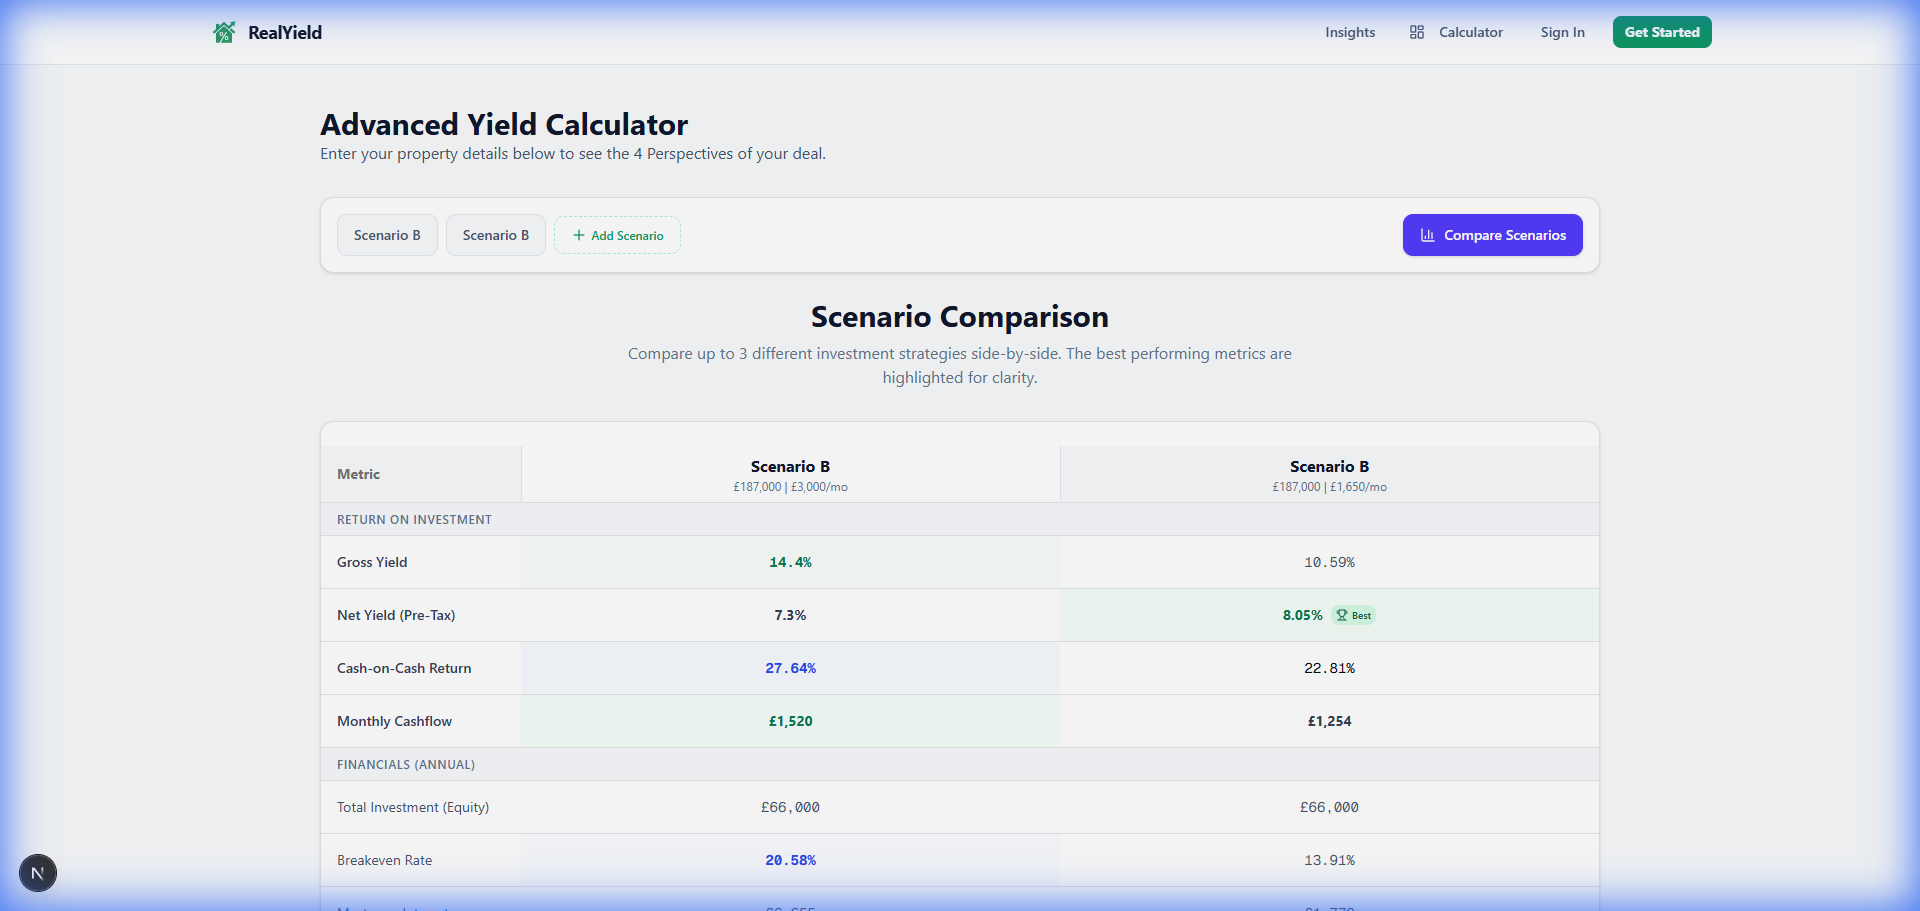Select the £1,520 Monthly Cashflow cell
The image size is (1920, 911).
(x=790, y=721)
